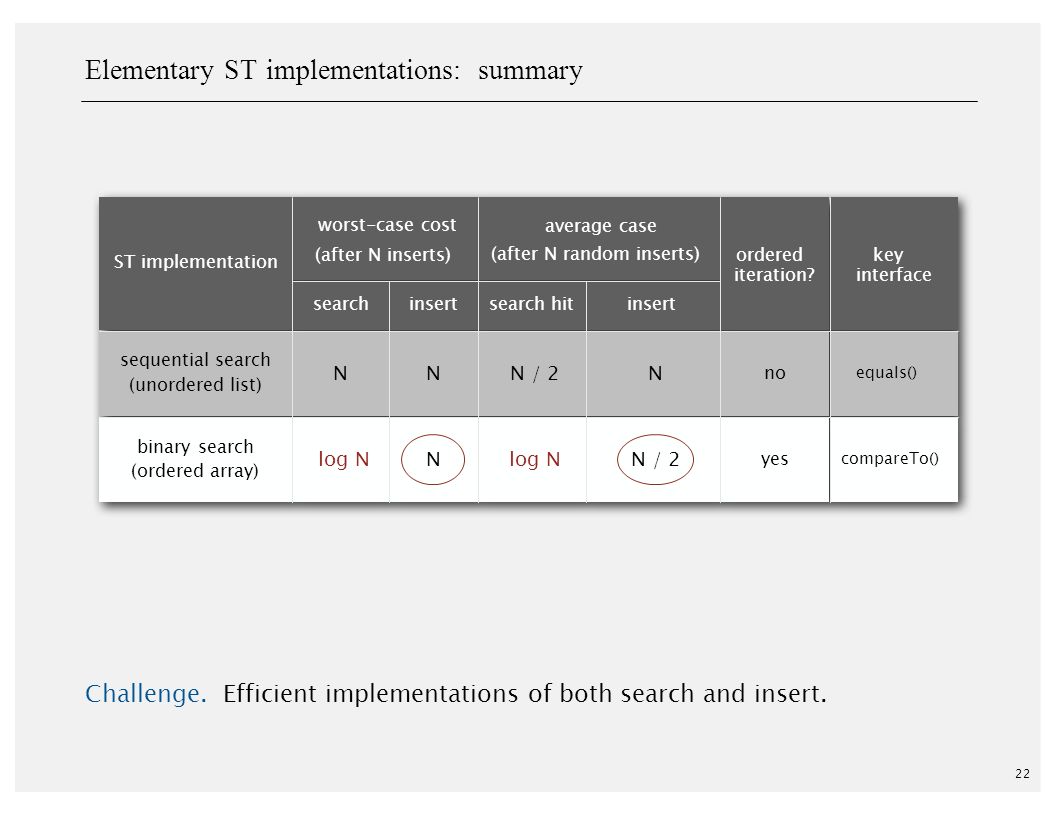Click the 'average case (after N random inserts)' header
1056x816 pixels.
tap(599, 239)
